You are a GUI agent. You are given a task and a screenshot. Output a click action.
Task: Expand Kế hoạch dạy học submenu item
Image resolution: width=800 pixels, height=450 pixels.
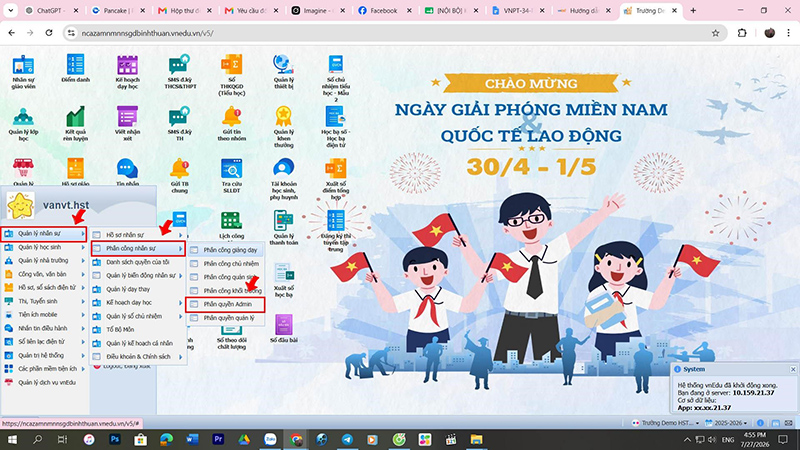point(138,303)
